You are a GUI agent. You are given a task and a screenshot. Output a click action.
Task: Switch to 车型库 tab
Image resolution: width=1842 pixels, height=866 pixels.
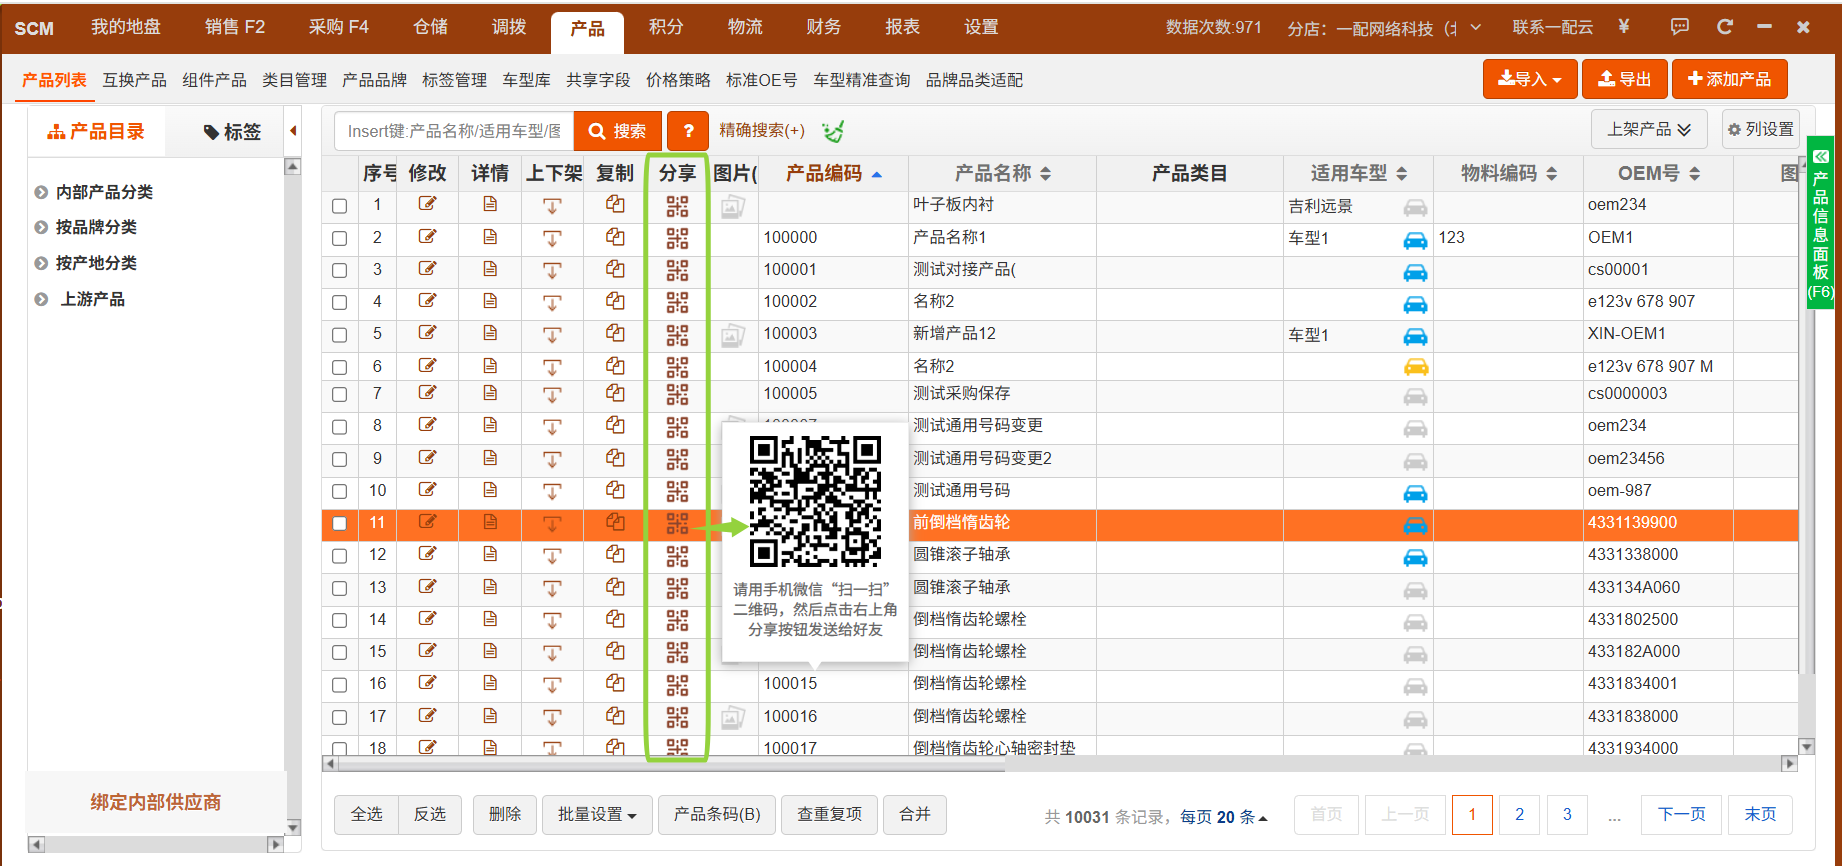pos(526,80)
